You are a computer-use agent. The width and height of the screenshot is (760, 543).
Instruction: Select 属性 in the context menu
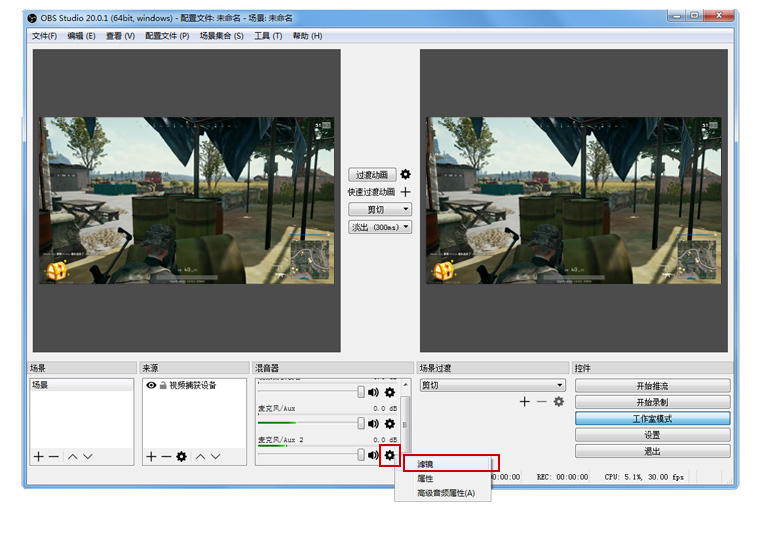pyautogui.click(x=443, y=479)
